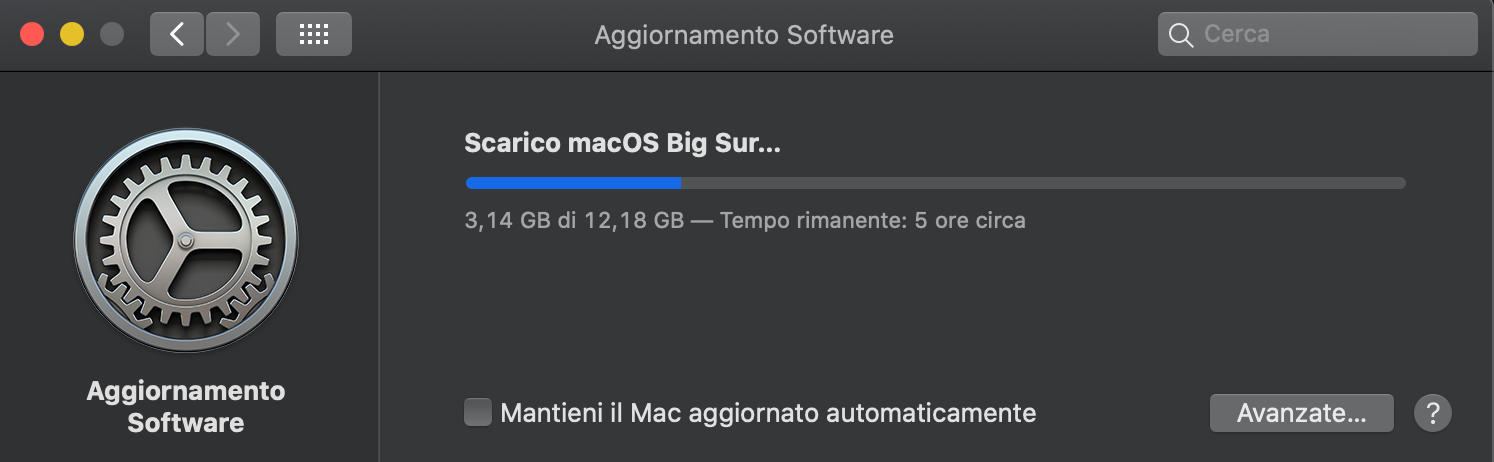Show all preferences via grid icon

[x=314, y=34]
